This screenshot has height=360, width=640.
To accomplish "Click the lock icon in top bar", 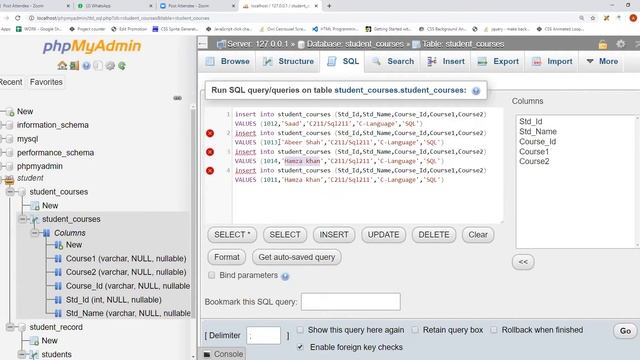I will [602, 44].
